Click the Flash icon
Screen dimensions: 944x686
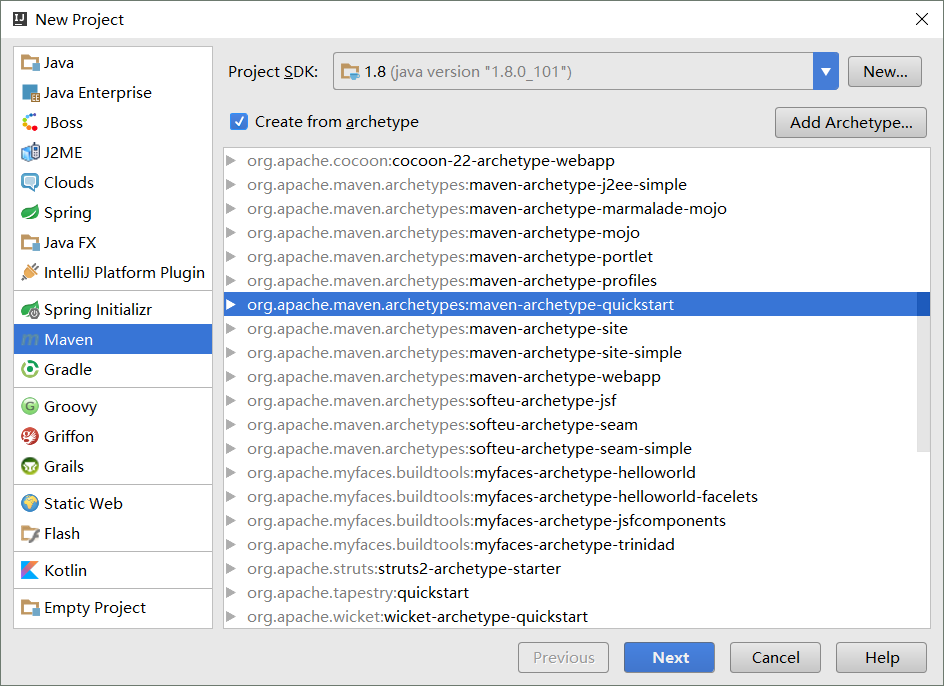pos(30,534)
